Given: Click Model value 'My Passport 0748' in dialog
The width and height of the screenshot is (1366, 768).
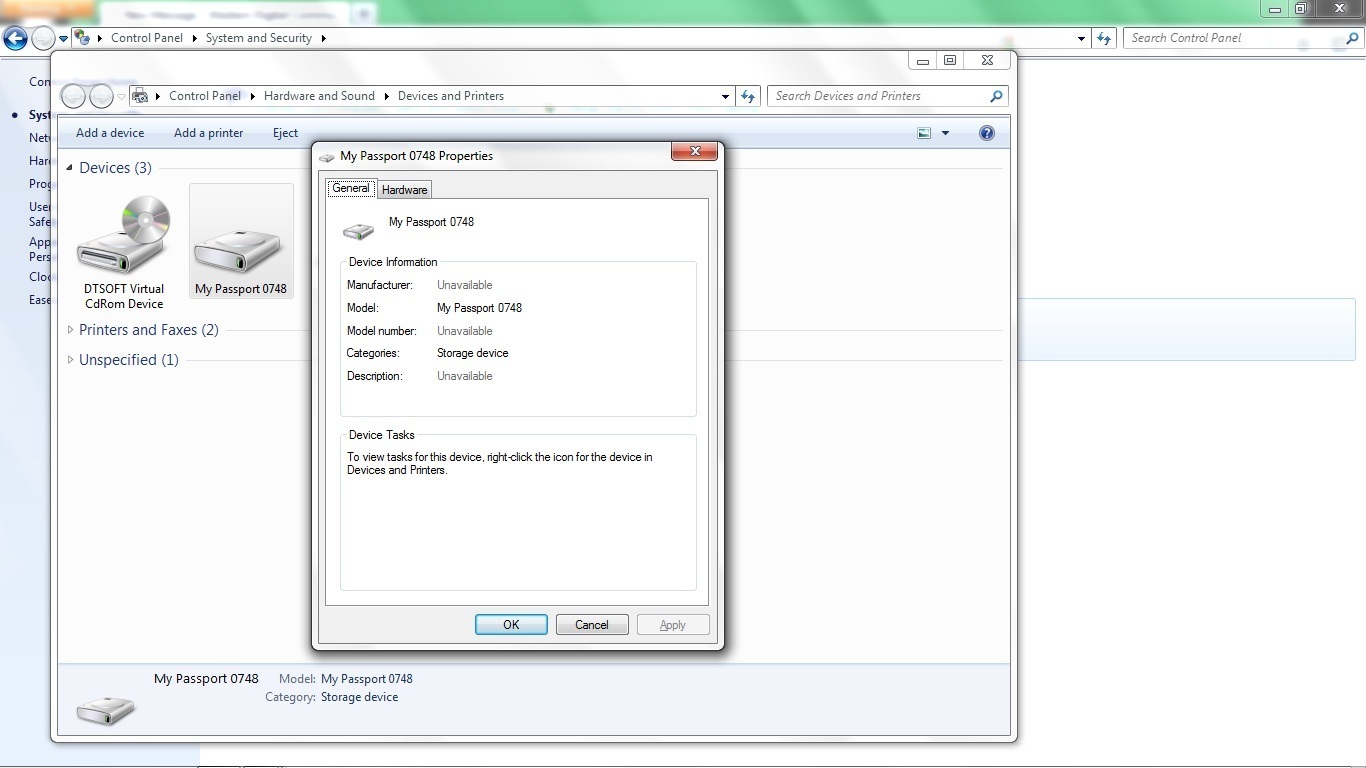Looking at the screenshot, I should (x=480, y=308).
